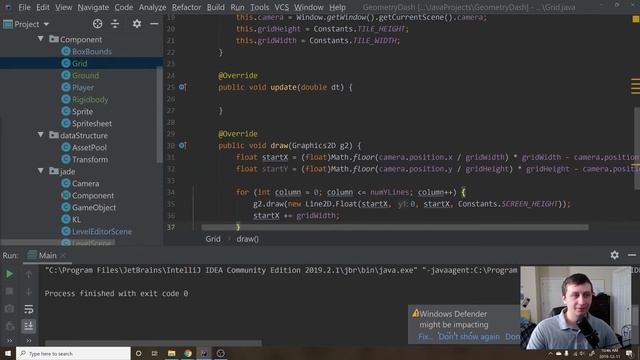Click Don't show again link
The height and width of the screenshot is (360, 640).
coord(468,337)
